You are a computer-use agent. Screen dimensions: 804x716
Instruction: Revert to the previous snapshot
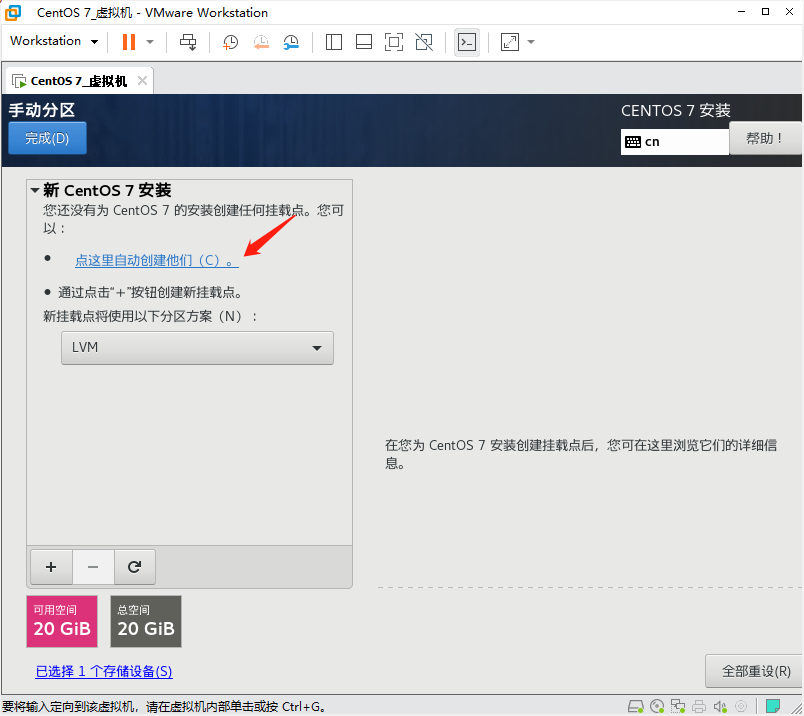[261, 42]
